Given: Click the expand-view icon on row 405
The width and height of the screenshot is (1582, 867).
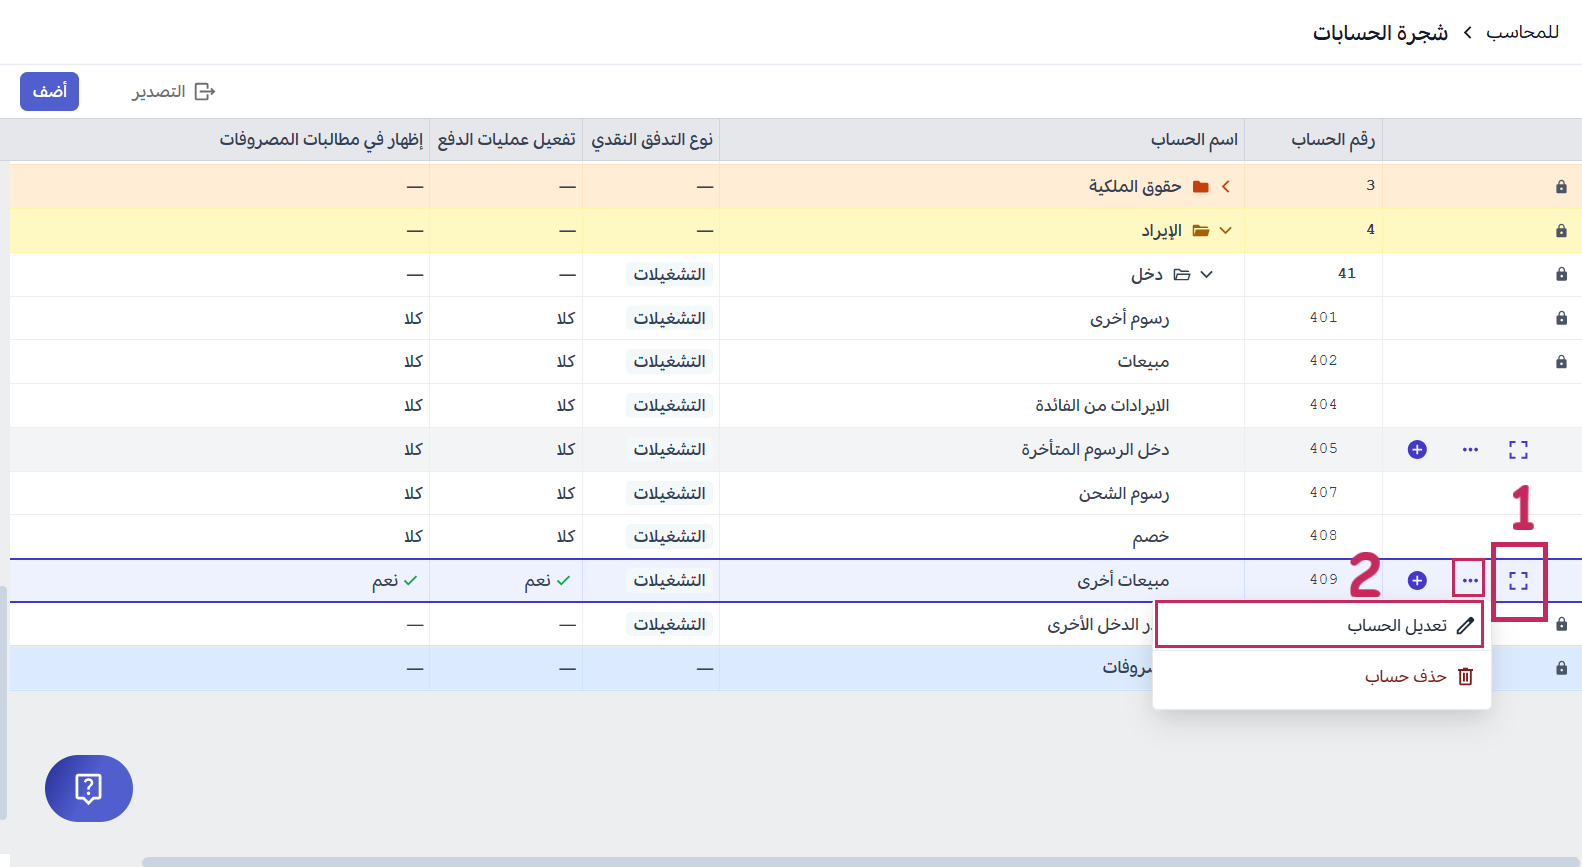Looking at the screenshot, I should [1518, 450].
